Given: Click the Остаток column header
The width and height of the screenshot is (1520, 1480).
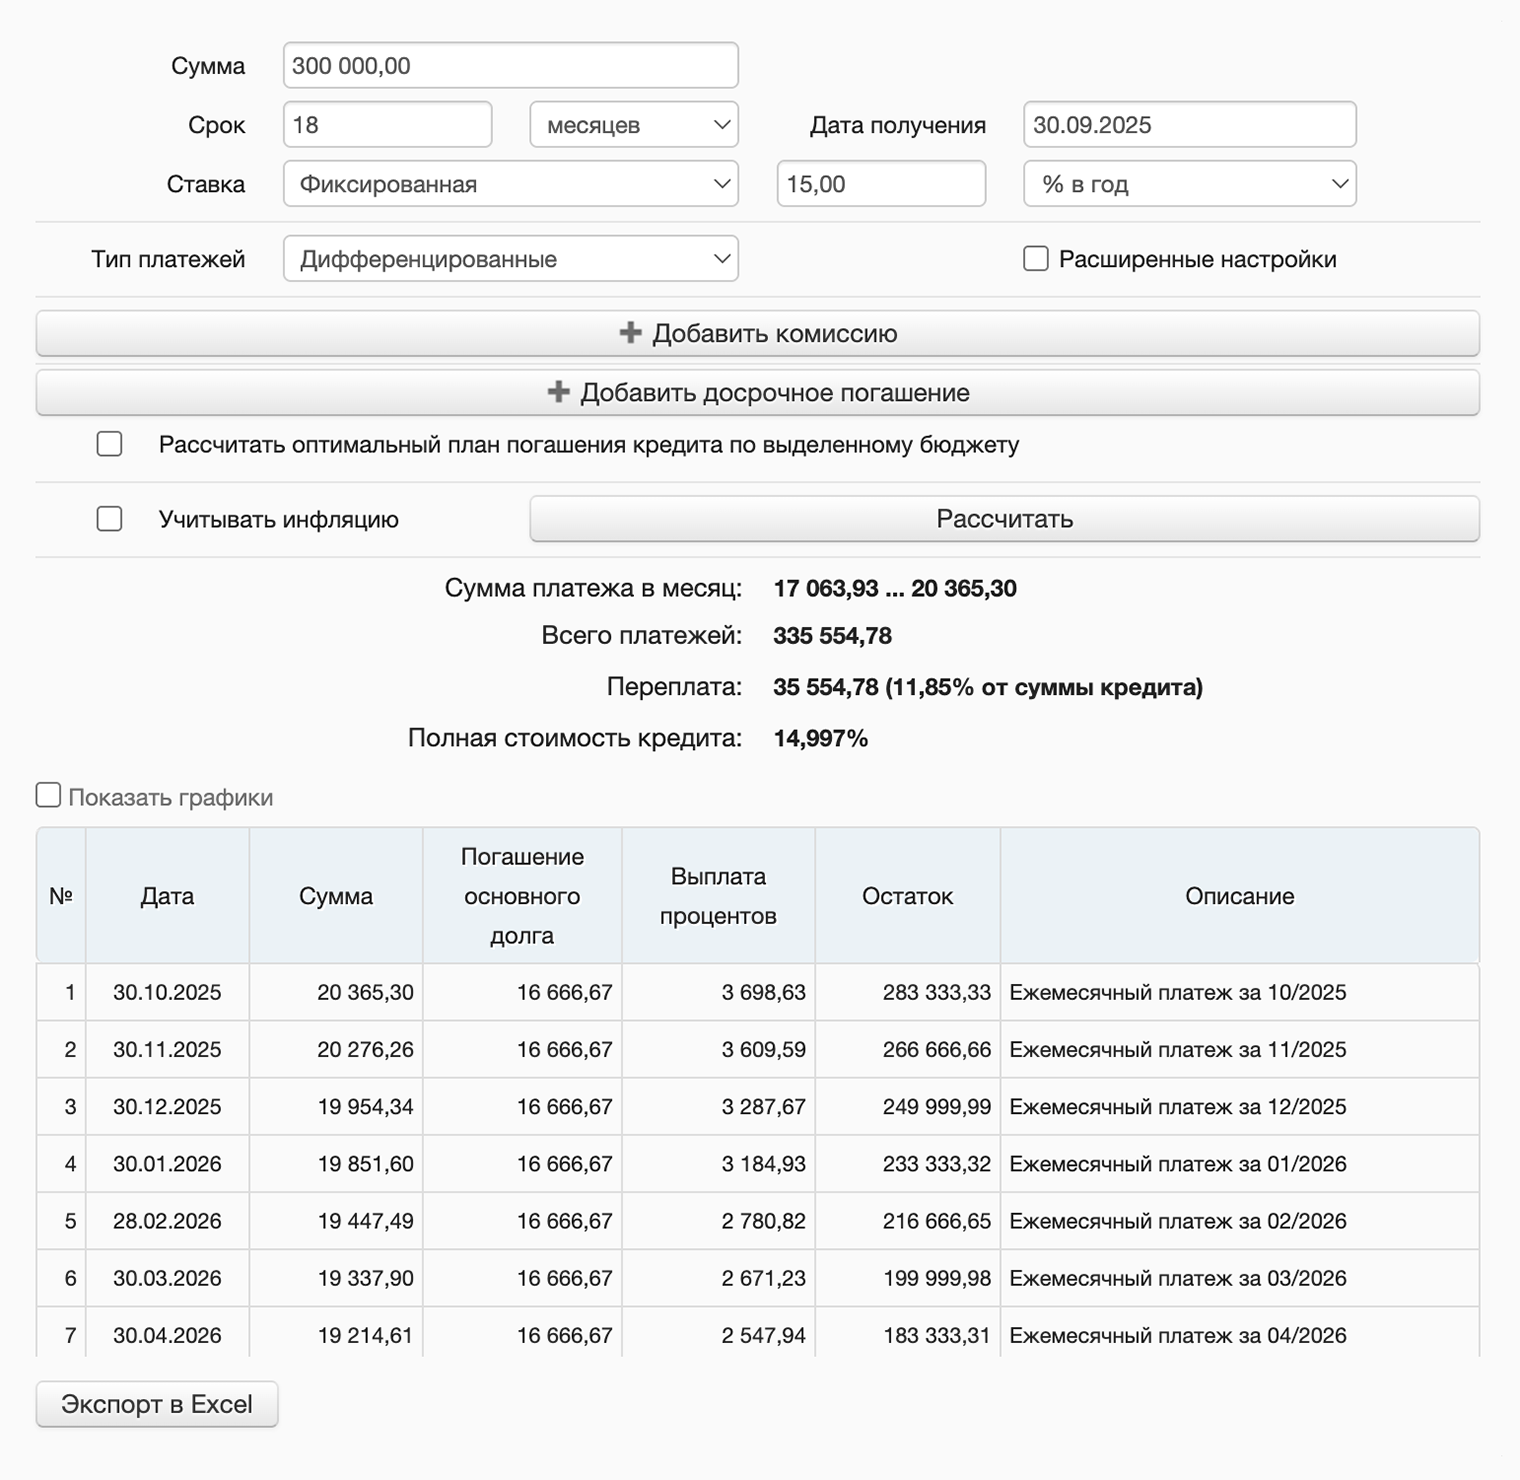Looking at the screenshot, I should (x=907, y=896).
